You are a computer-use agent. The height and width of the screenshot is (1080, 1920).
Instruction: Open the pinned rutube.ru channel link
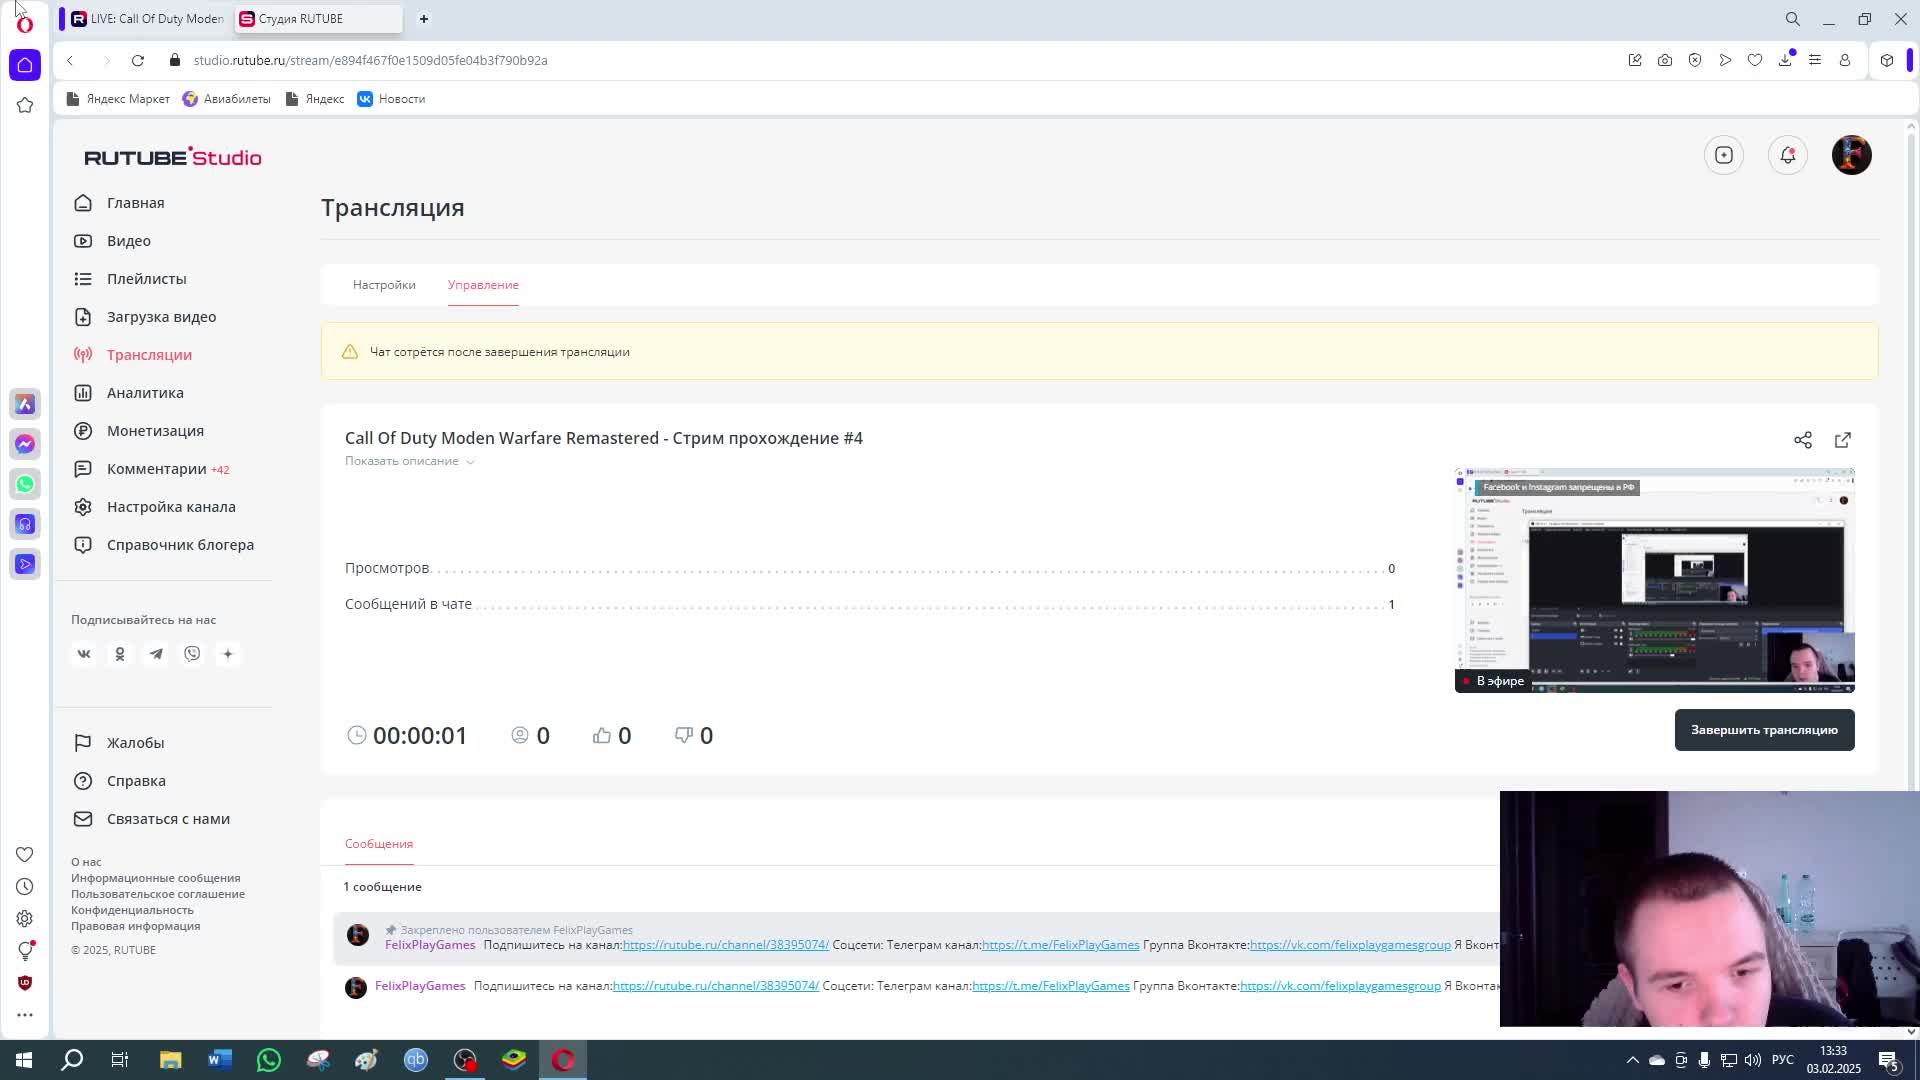[x=725, y=945]
